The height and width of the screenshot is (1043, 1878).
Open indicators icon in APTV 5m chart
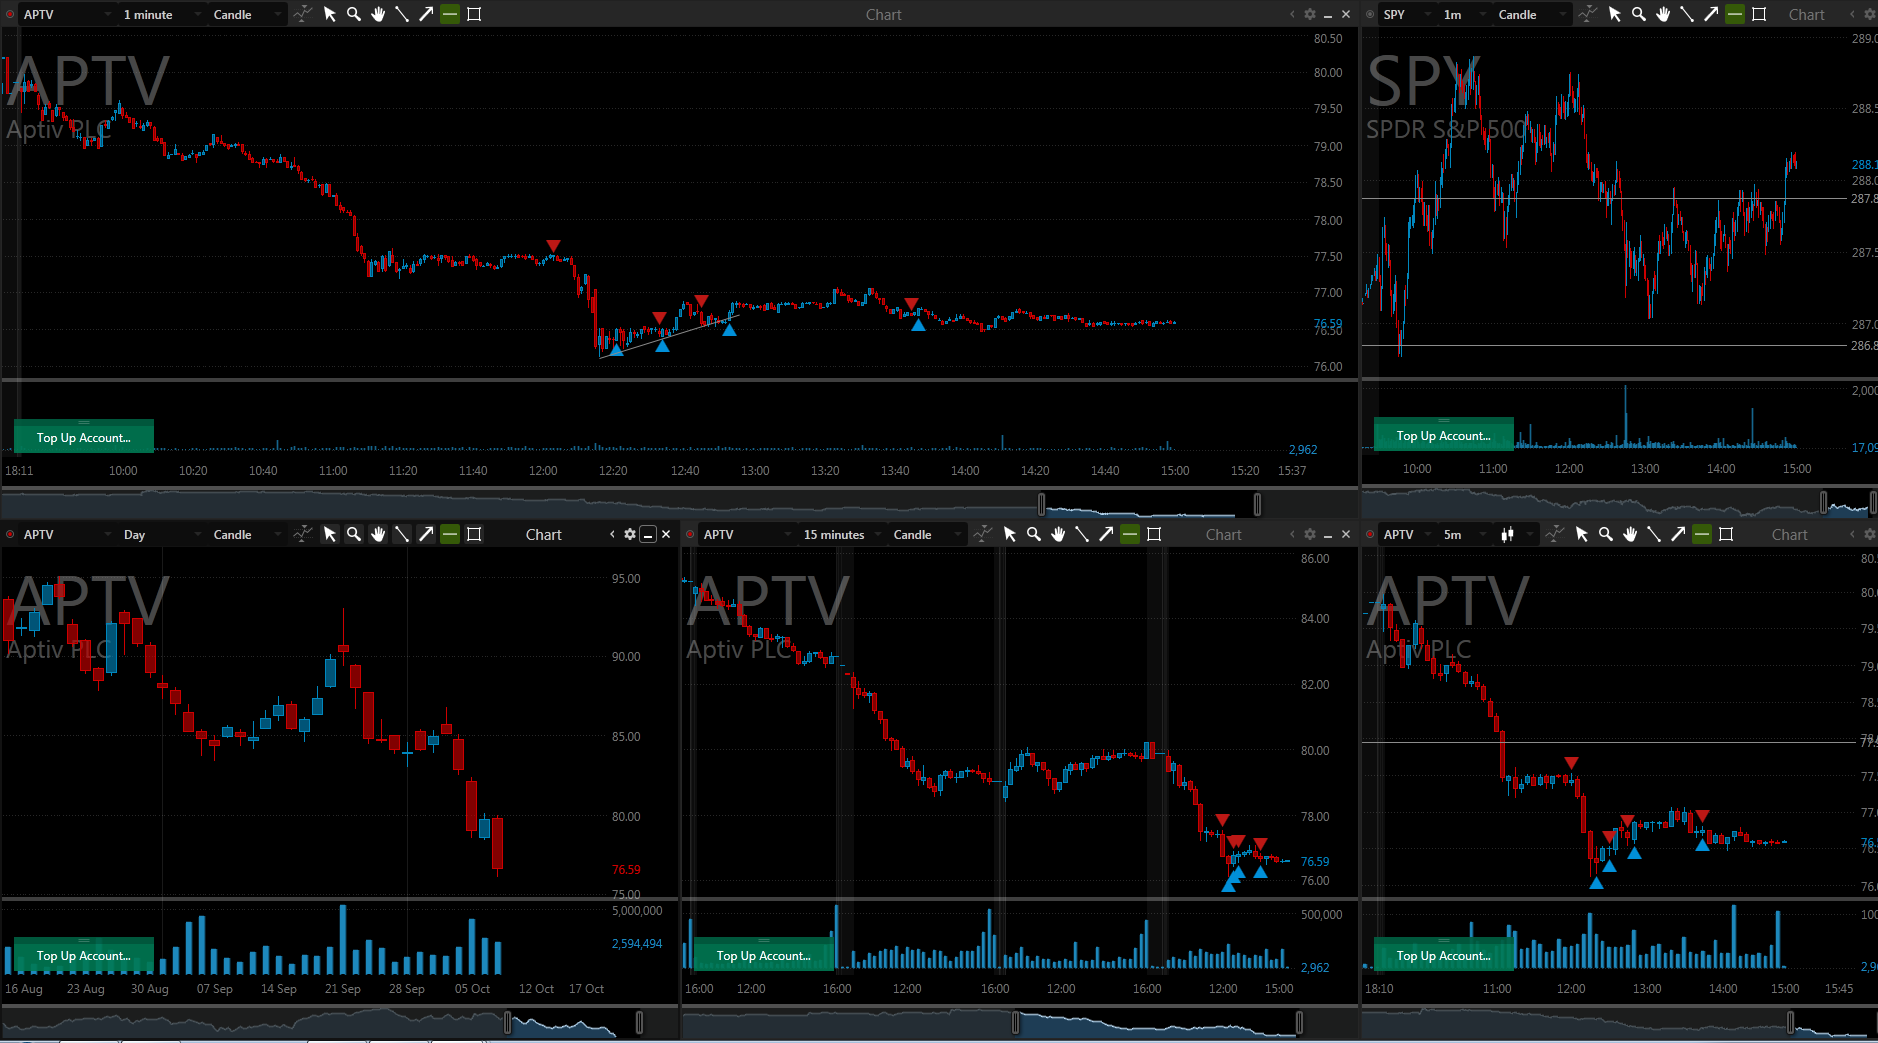click(1555, 534)
